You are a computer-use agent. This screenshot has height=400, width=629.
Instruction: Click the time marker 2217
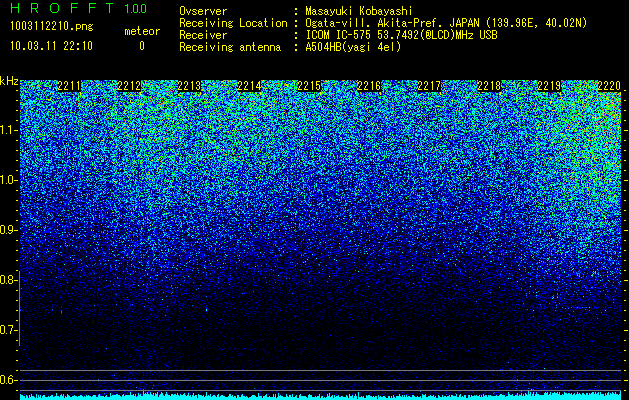429,86
